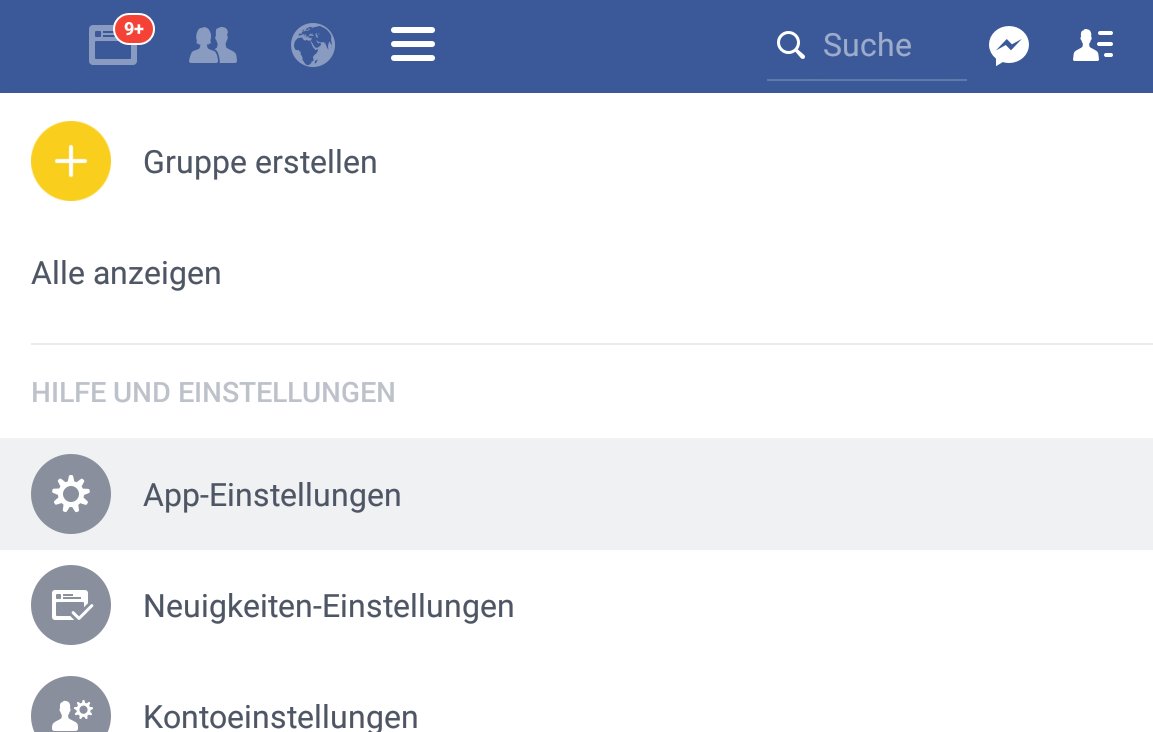Choose the Gruppe erstellen label
This screenshot has height=732, width=1153.
pos(260,162)
